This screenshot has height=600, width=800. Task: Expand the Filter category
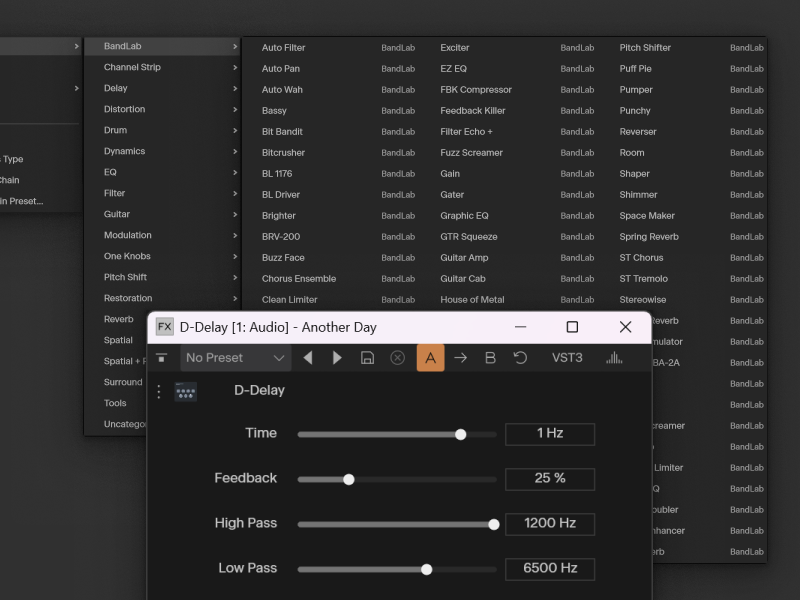(163, 193)
